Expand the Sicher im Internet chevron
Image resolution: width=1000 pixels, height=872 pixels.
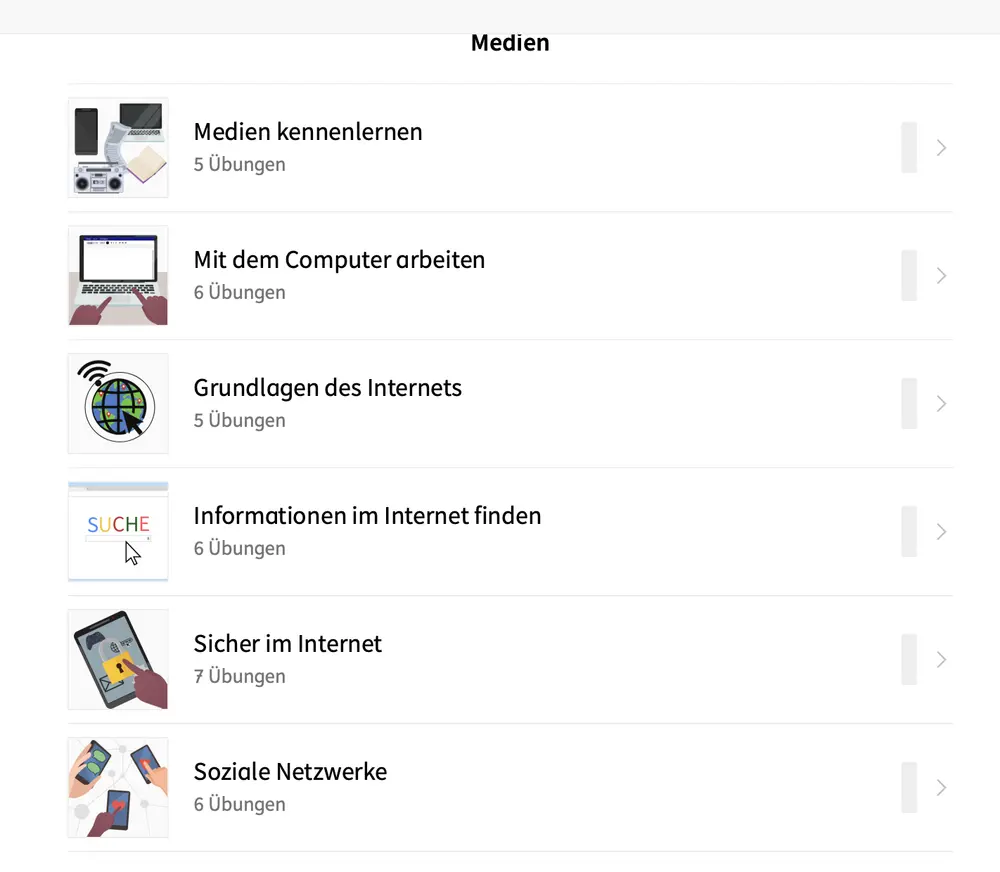pyautogui.click(x=941, y=660)
